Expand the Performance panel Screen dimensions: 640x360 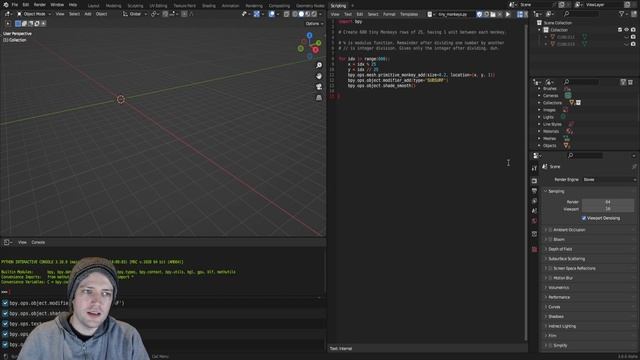click(559, 297)
